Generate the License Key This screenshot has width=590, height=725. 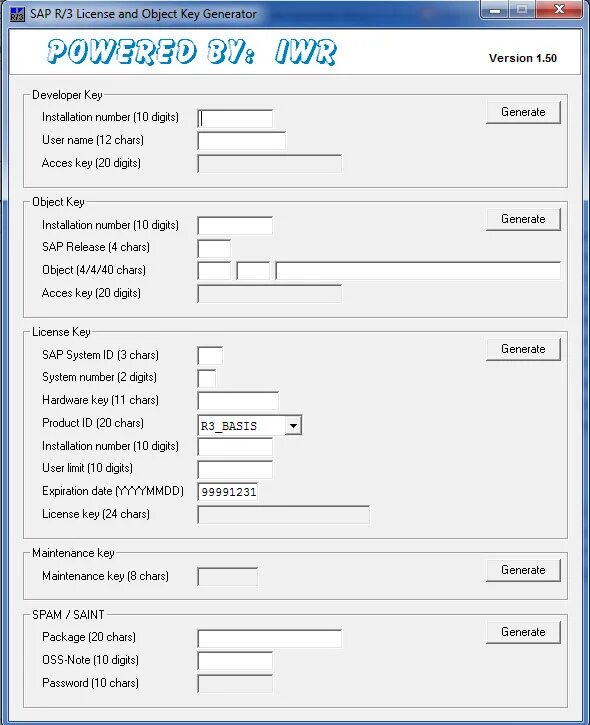523,349
